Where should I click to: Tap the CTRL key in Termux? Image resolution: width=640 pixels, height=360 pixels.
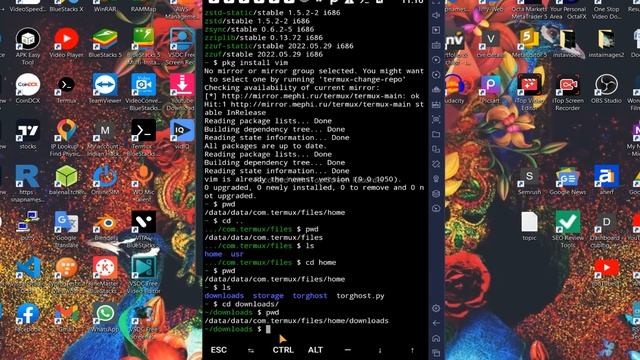[x=283, y=350]
